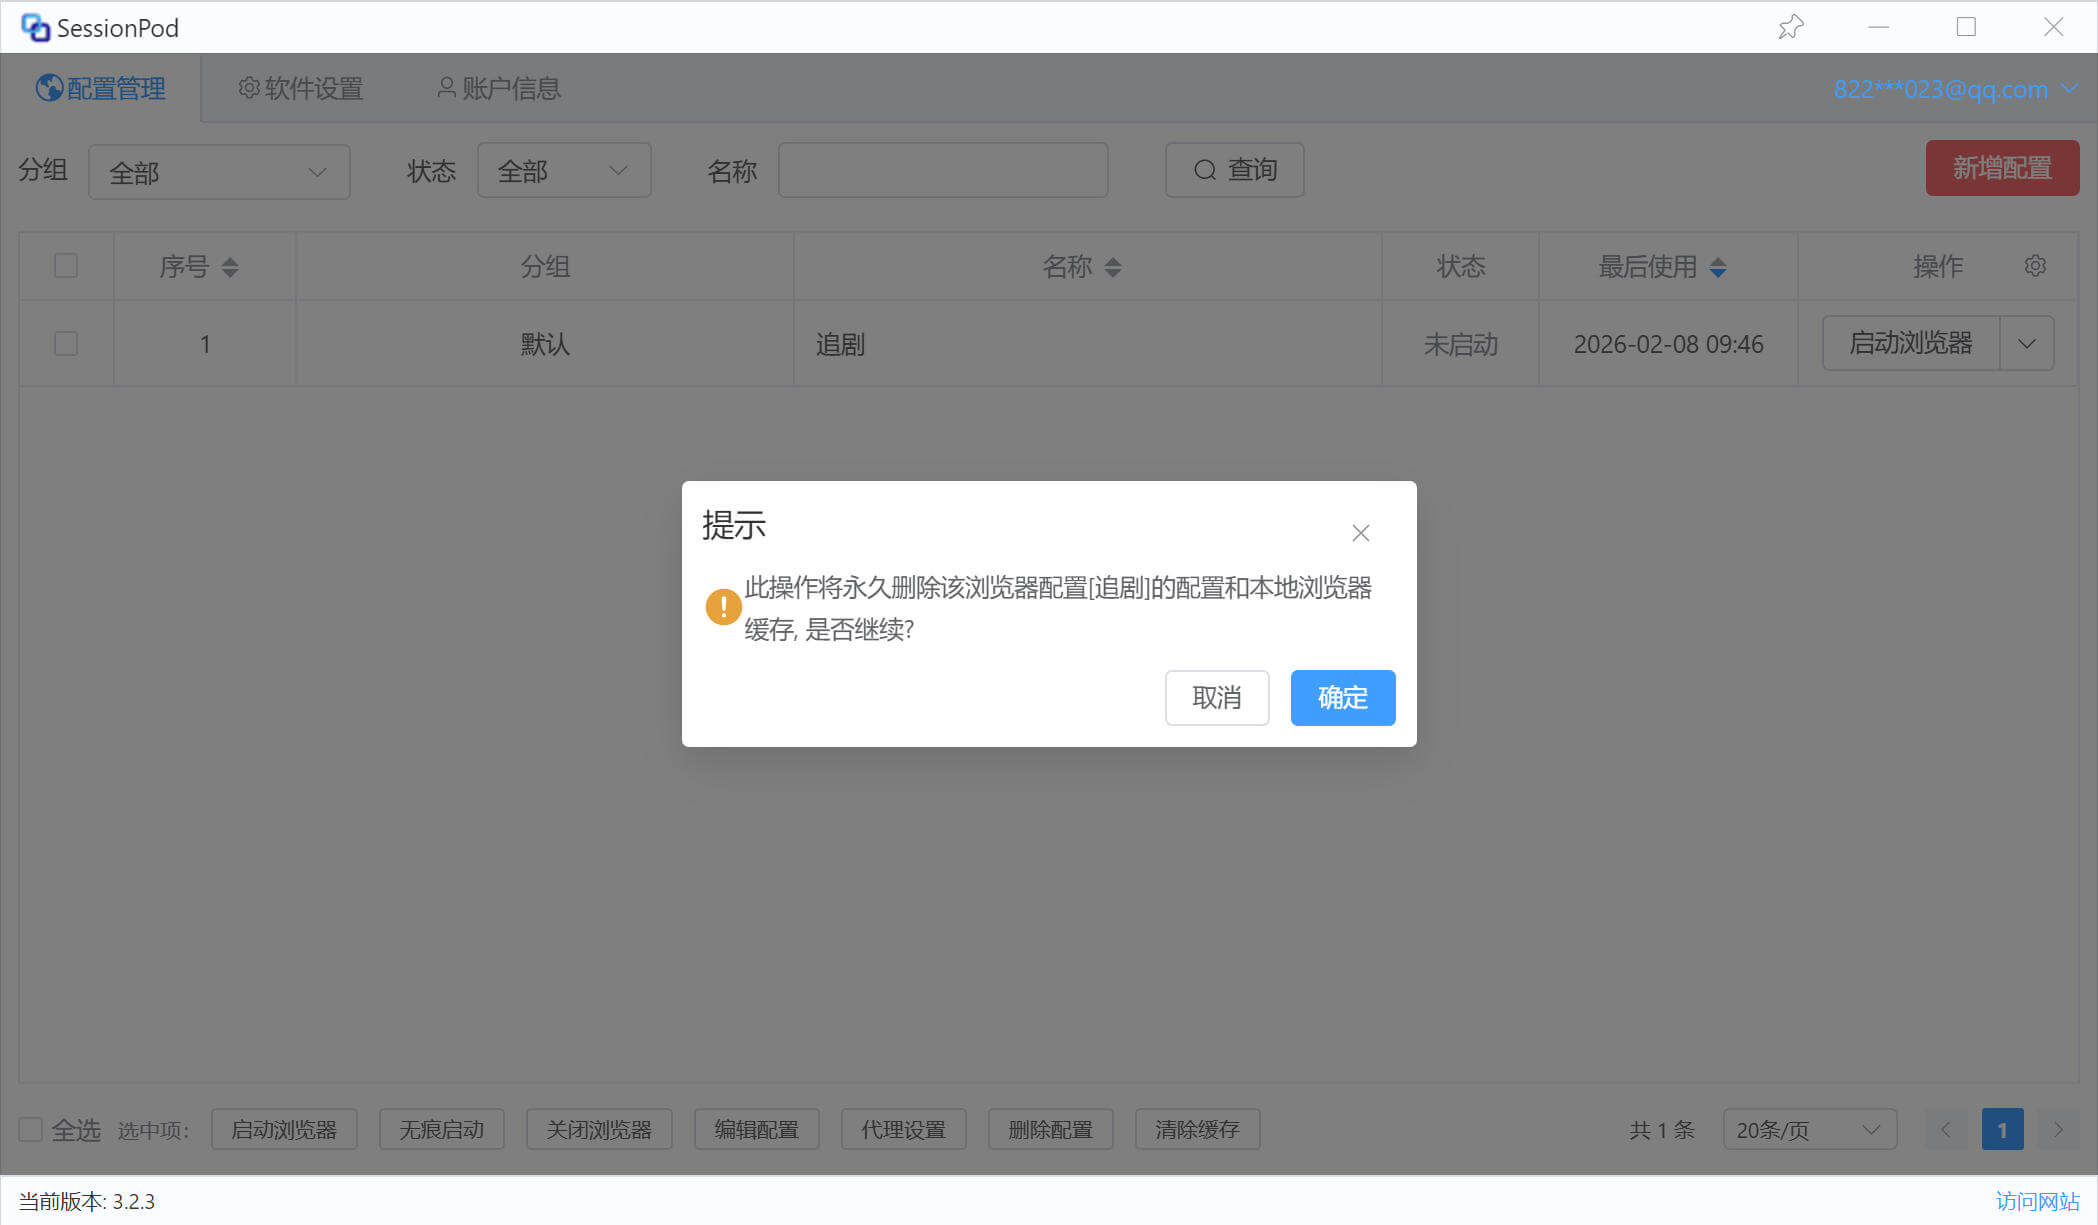
Task: Go to next page arrow
Action: tap(2058, 1129)
